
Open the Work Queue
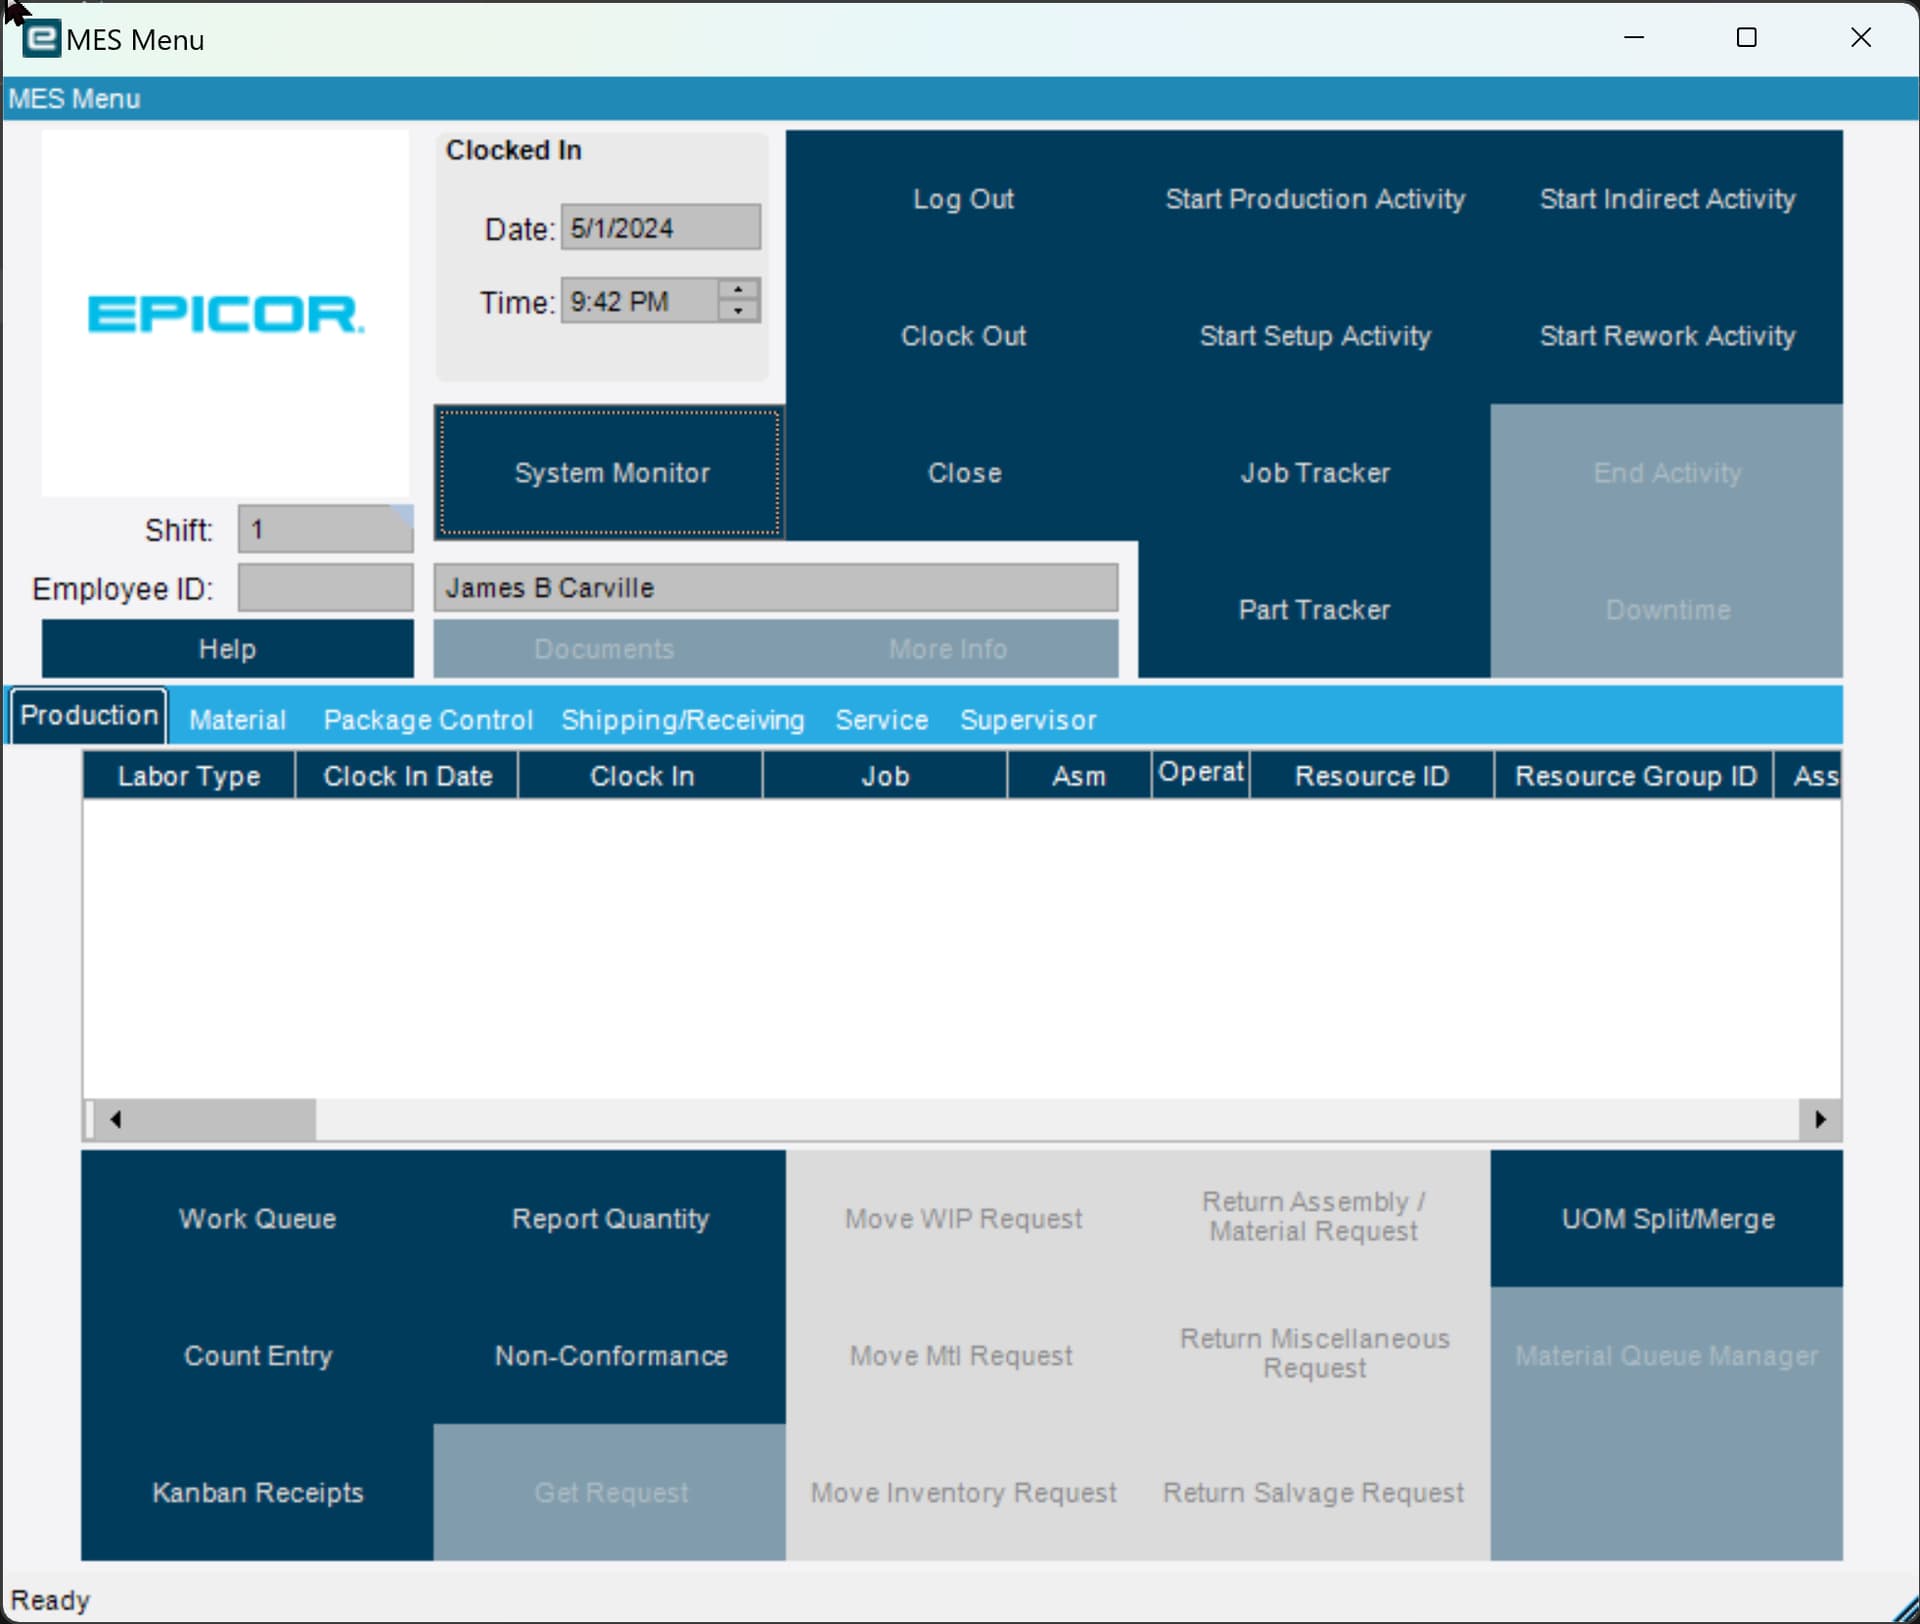[x=257, y=1218]
